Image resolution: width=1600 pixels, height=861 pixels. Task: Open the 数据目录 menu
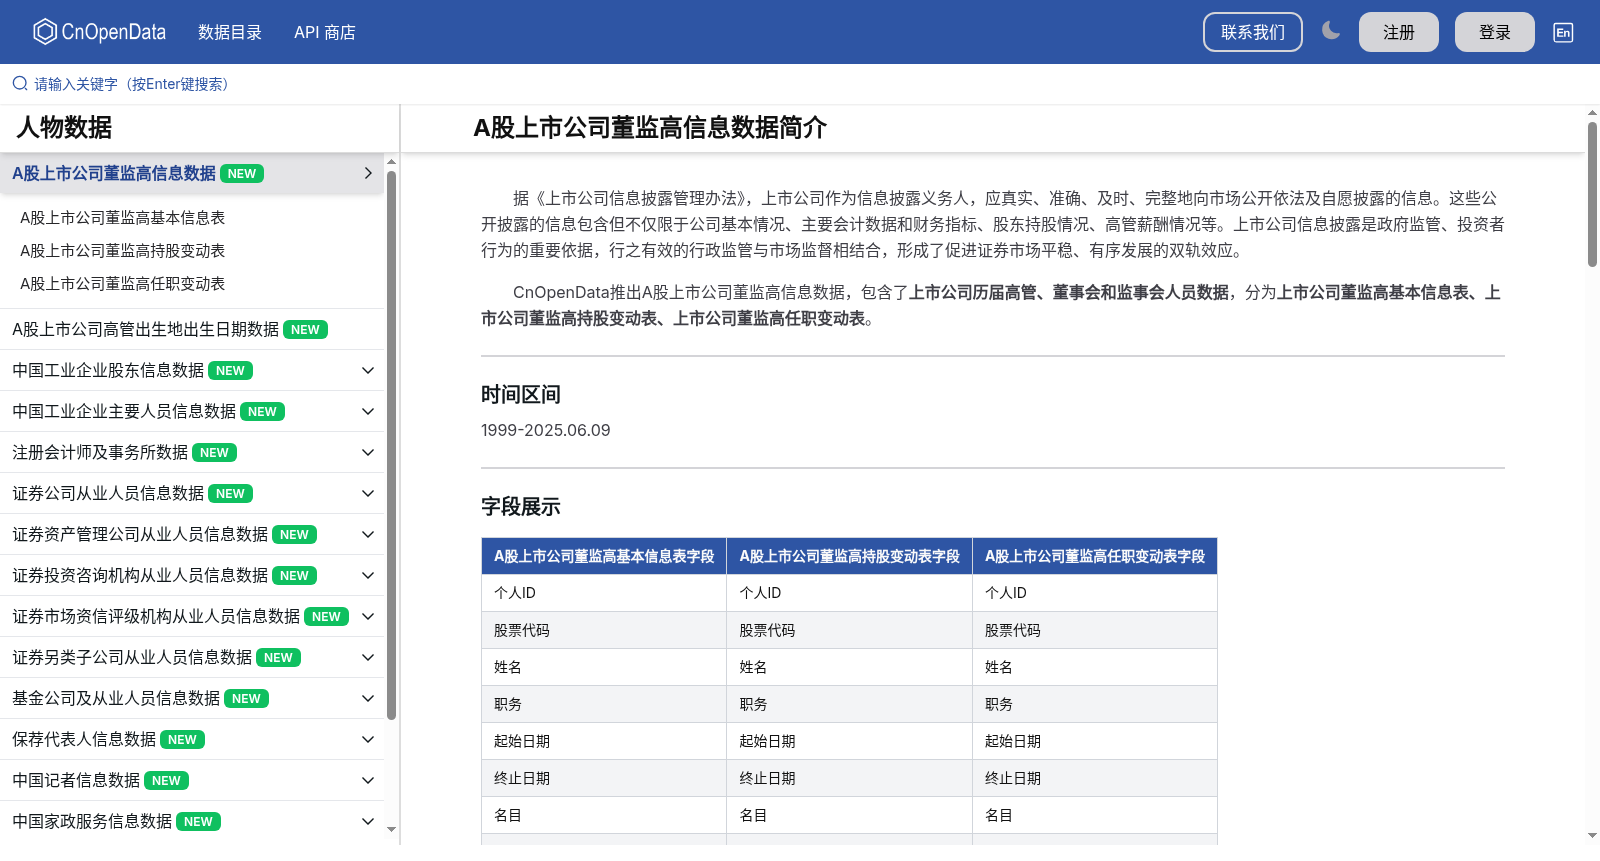point(230,32)
